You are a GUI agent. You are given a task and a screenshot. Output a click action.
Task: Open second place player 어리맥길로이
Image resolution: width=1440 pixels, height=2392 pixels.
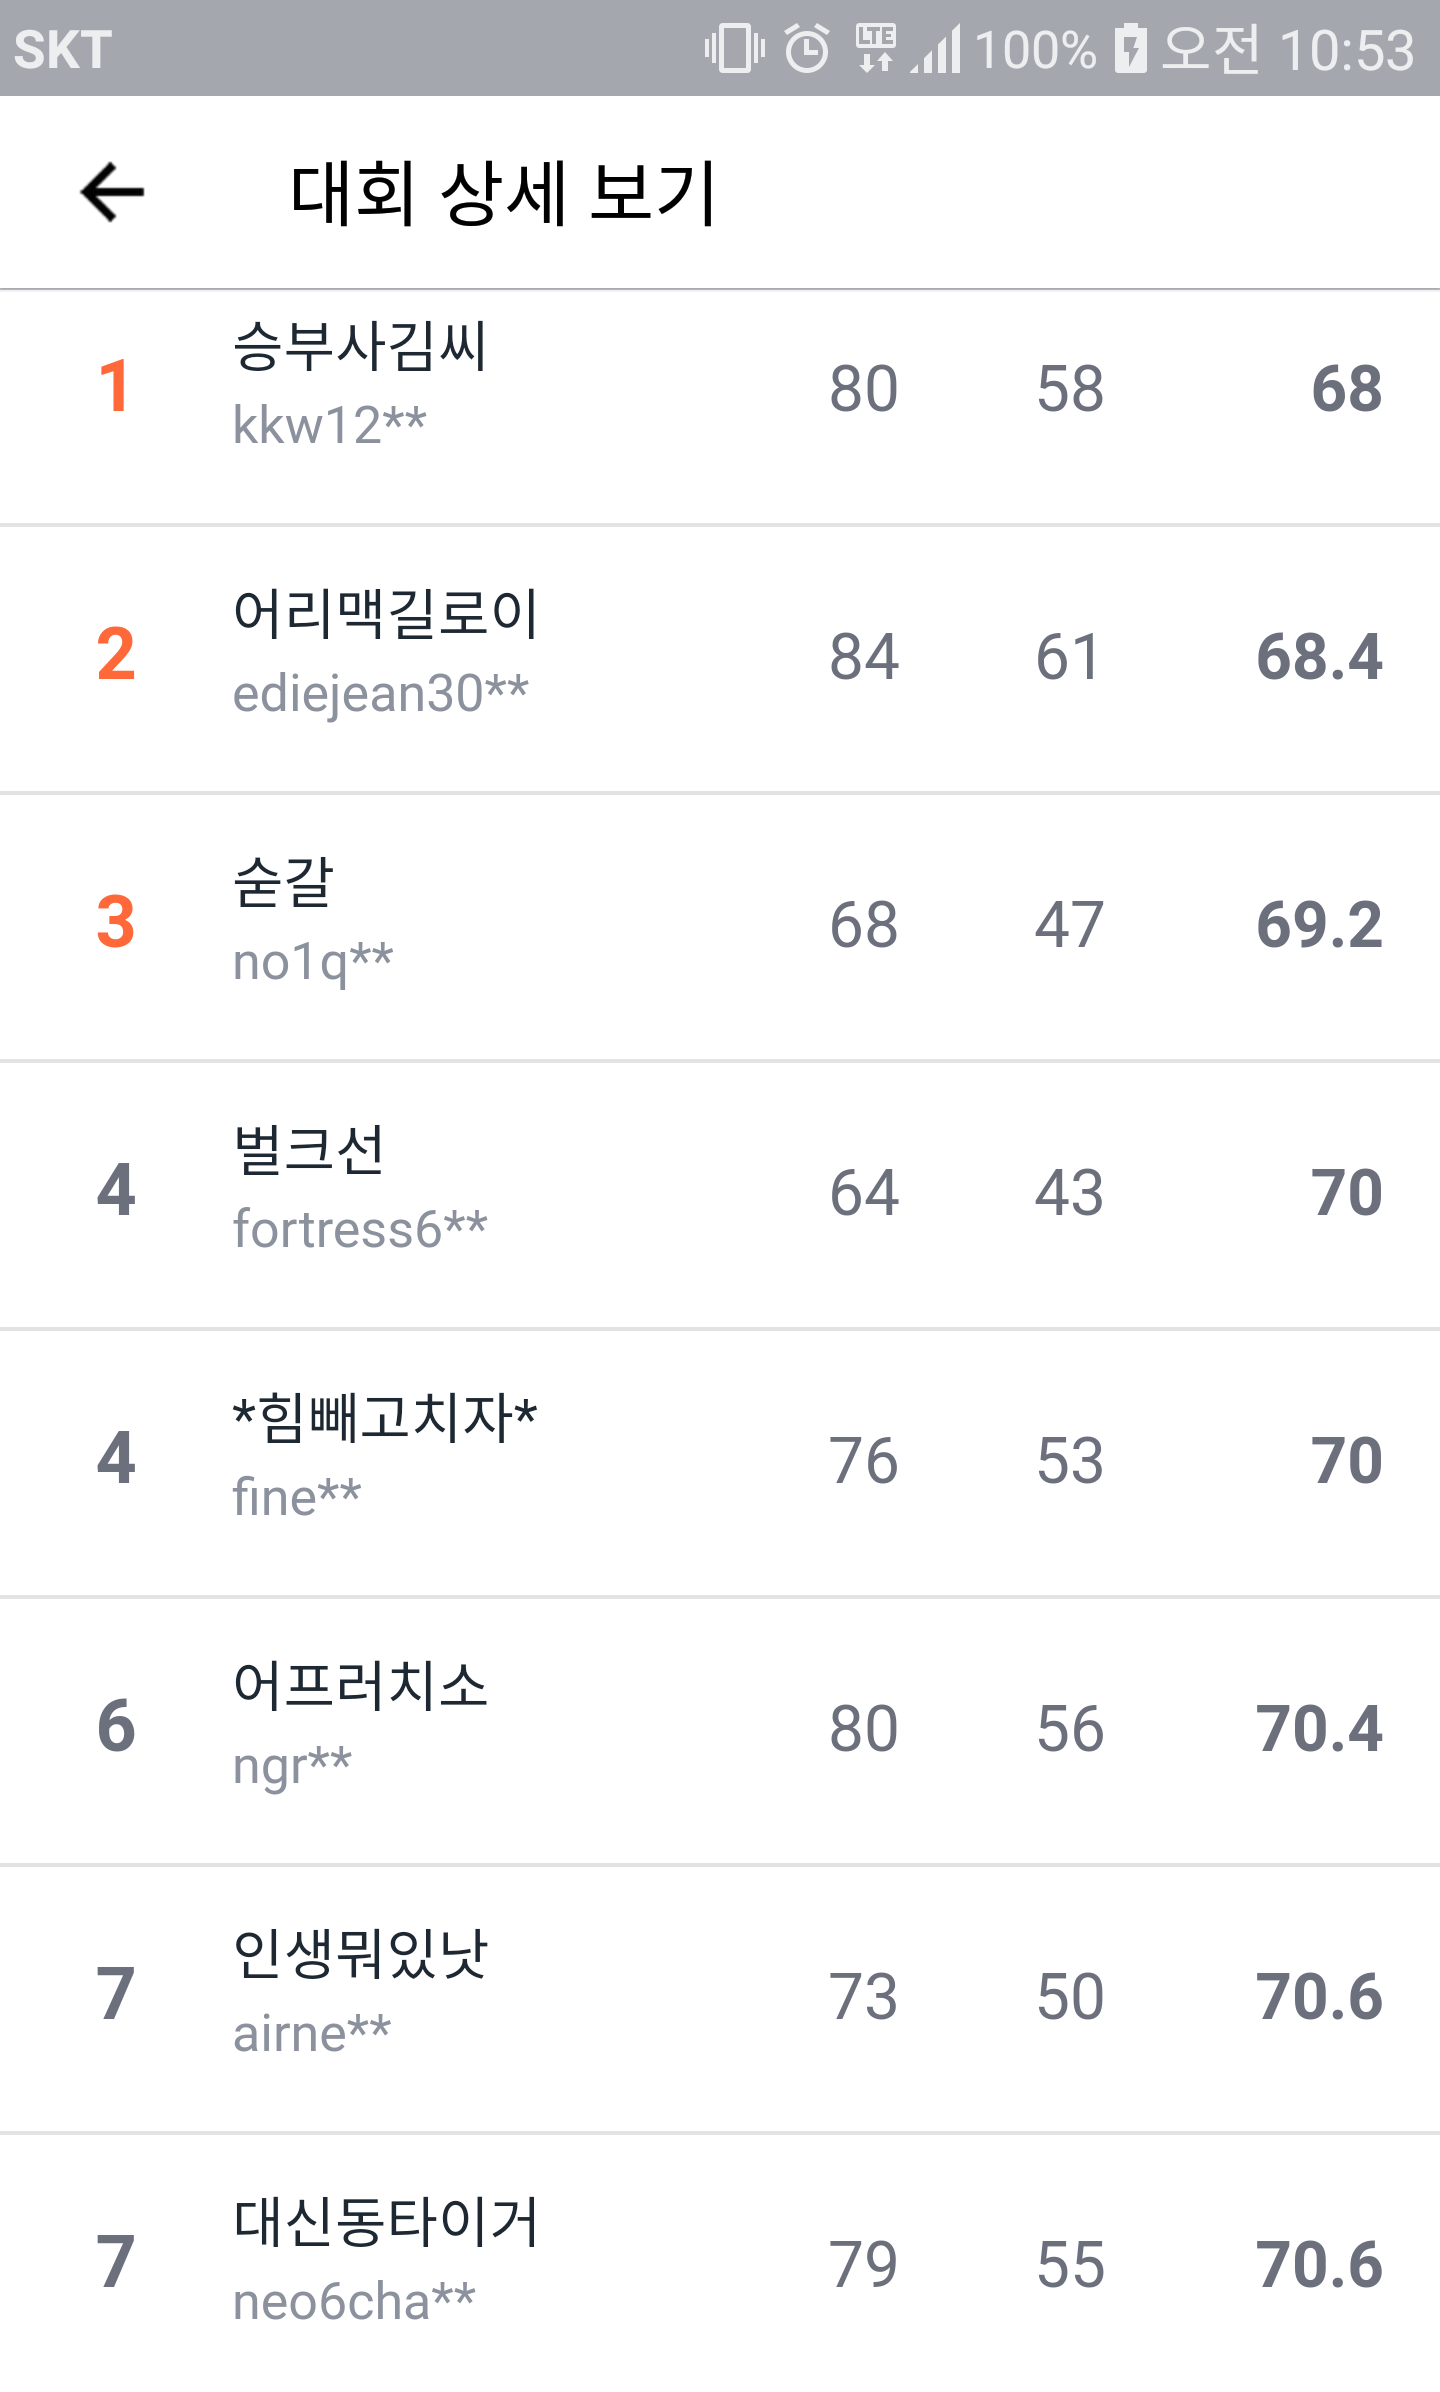(x=386, y=614)
